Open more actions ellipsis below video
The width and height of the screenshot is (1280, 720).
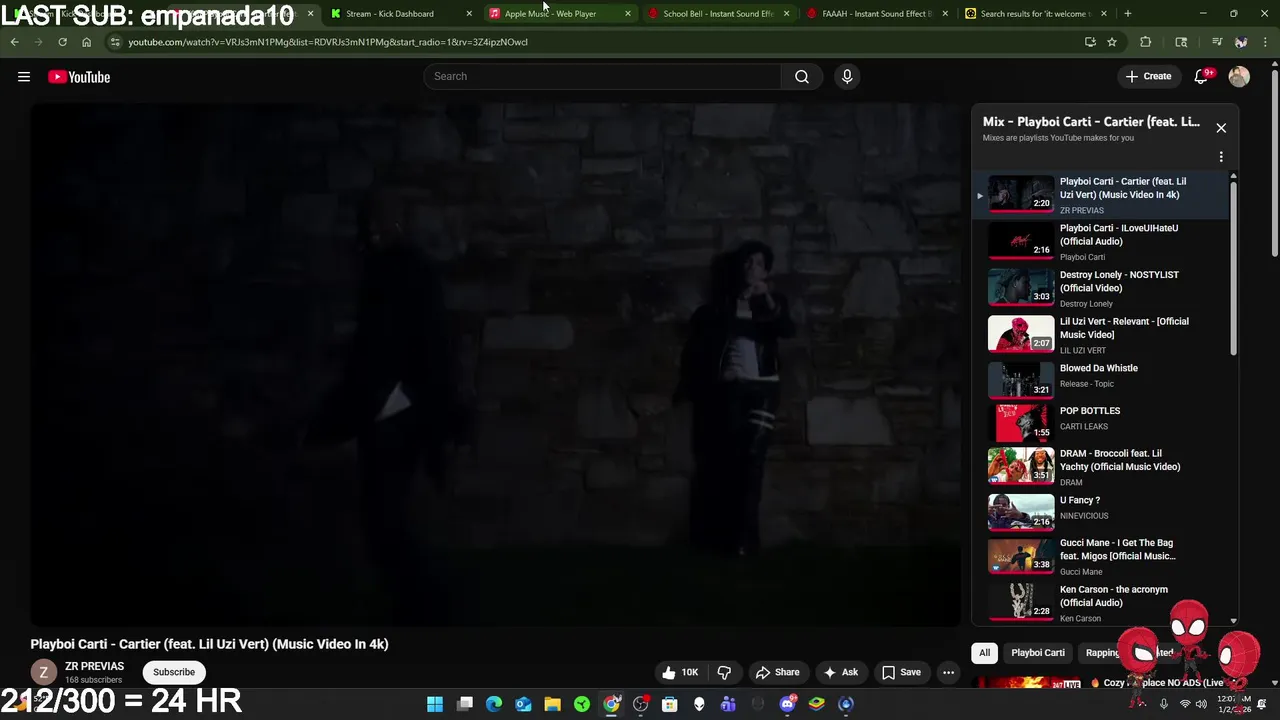click(949, 672)
